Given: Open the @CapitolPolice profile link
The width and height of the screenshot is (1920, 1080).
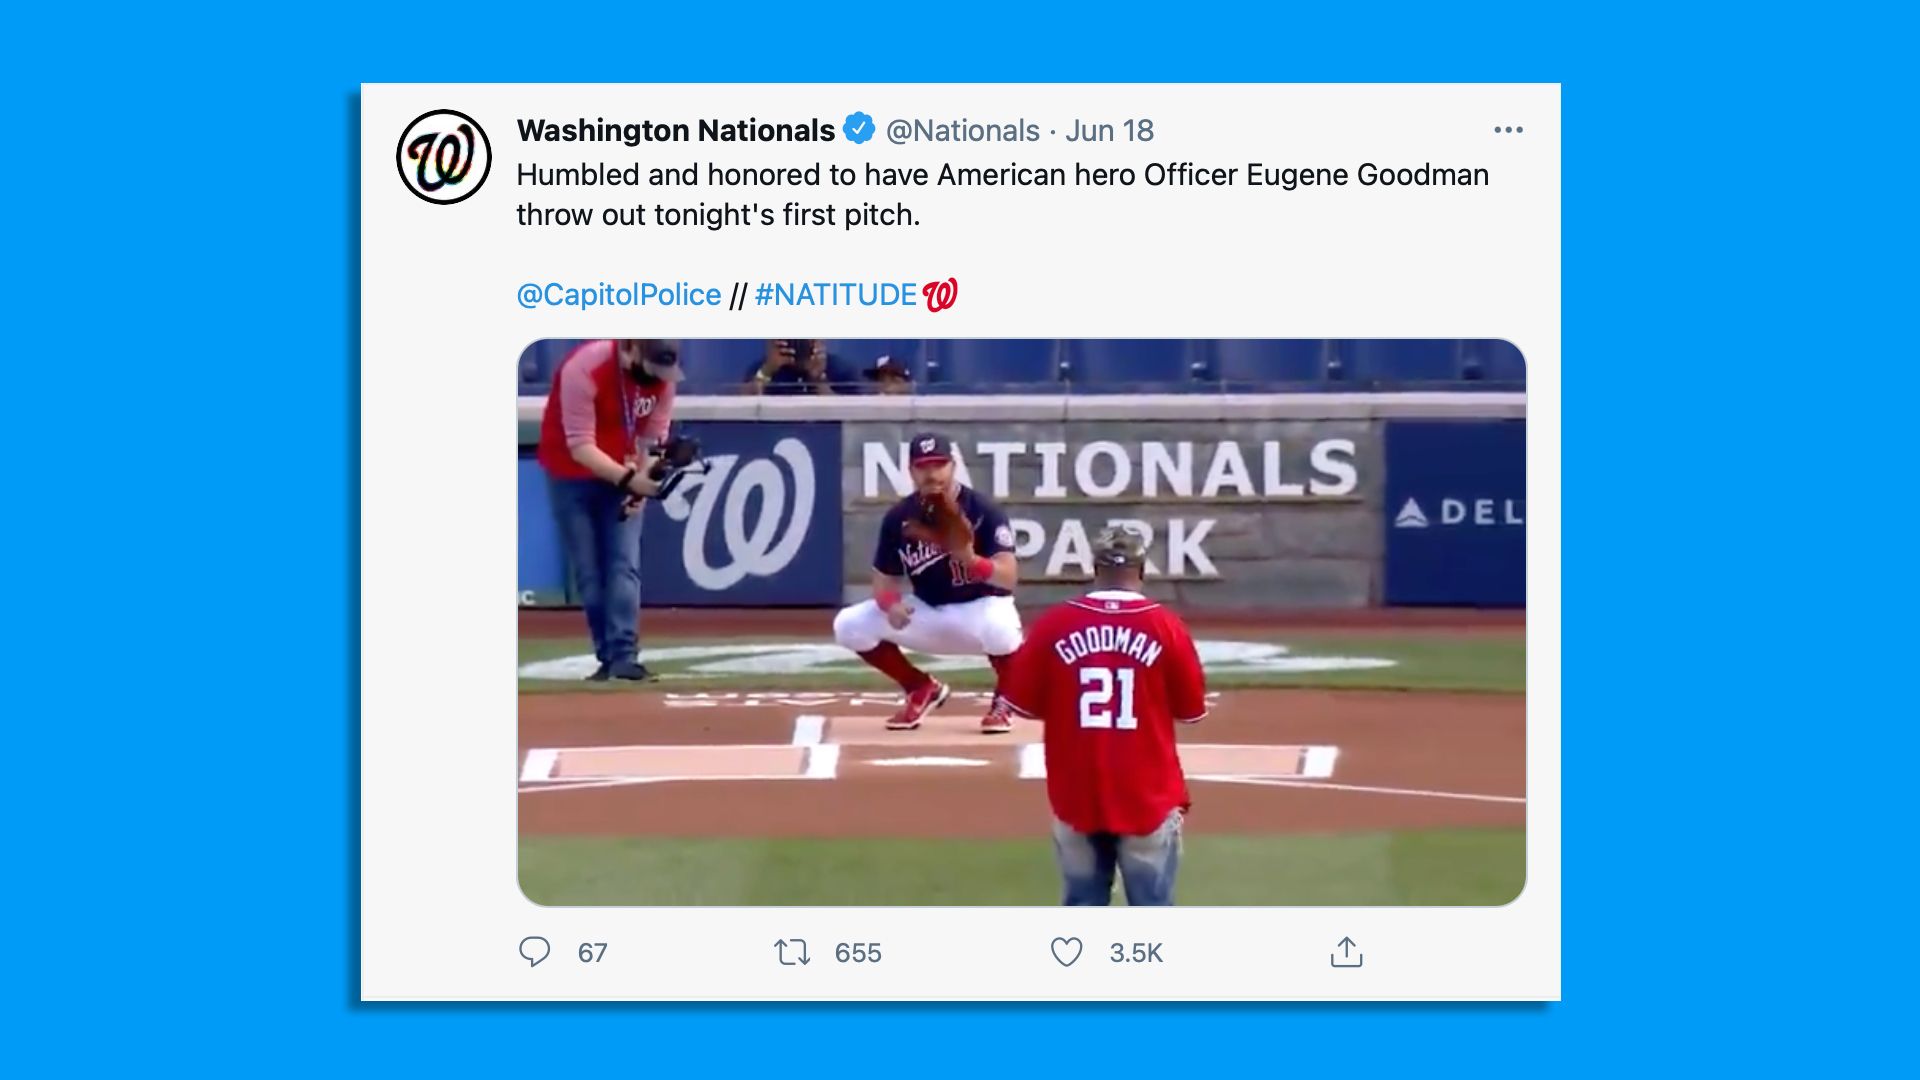Looking at the screenshot, I should click(616, 295).
